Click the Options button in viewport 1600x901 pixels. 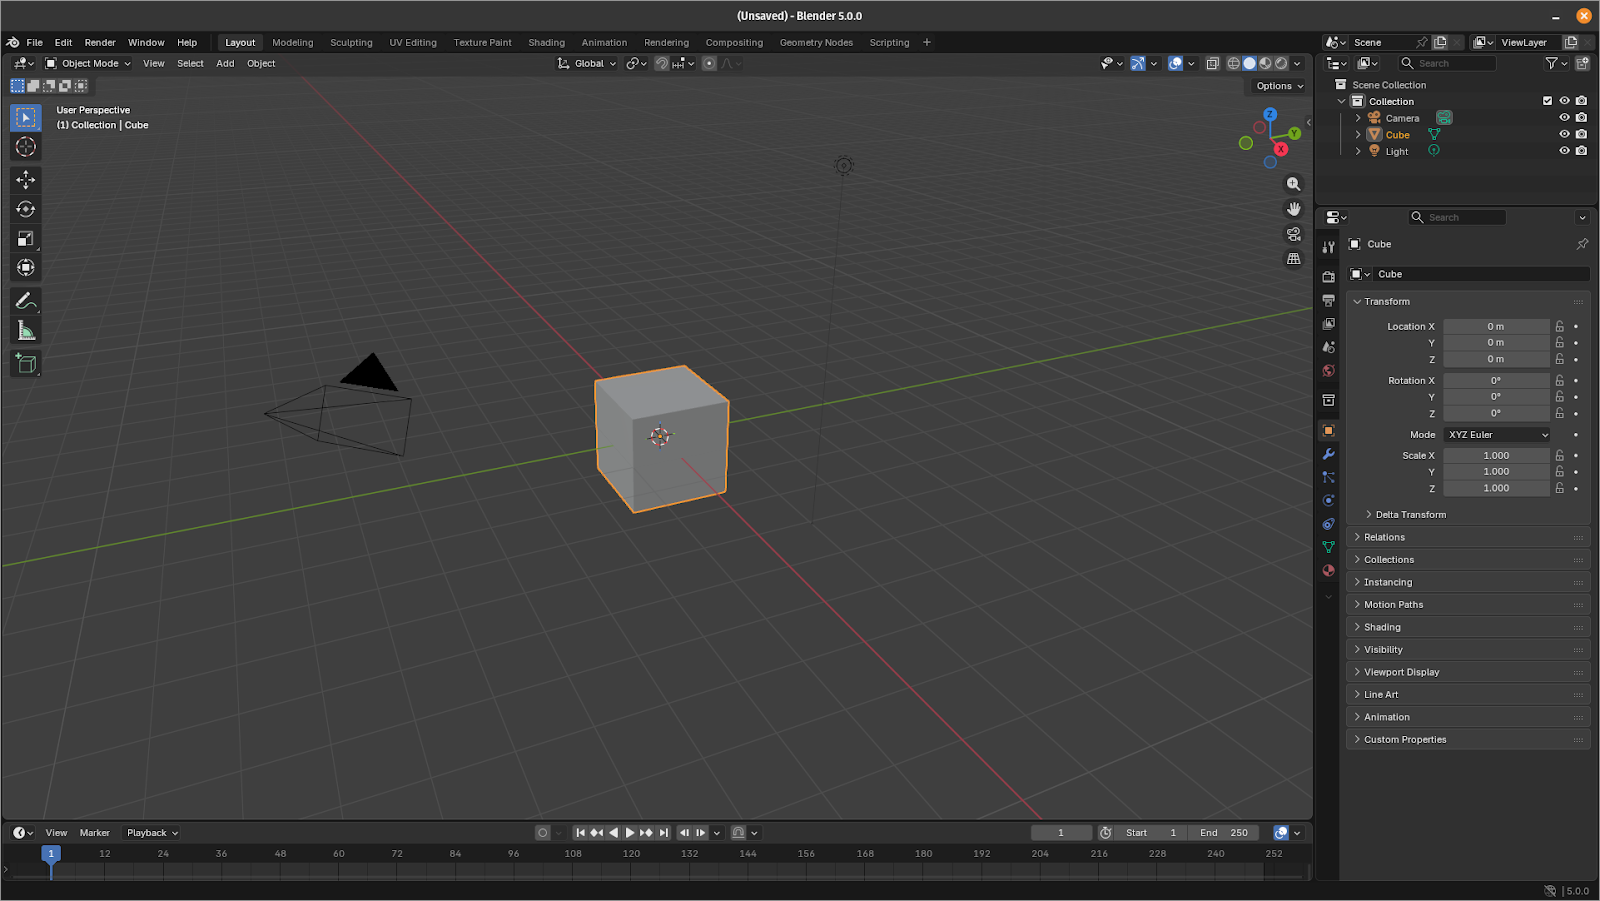1279,86
